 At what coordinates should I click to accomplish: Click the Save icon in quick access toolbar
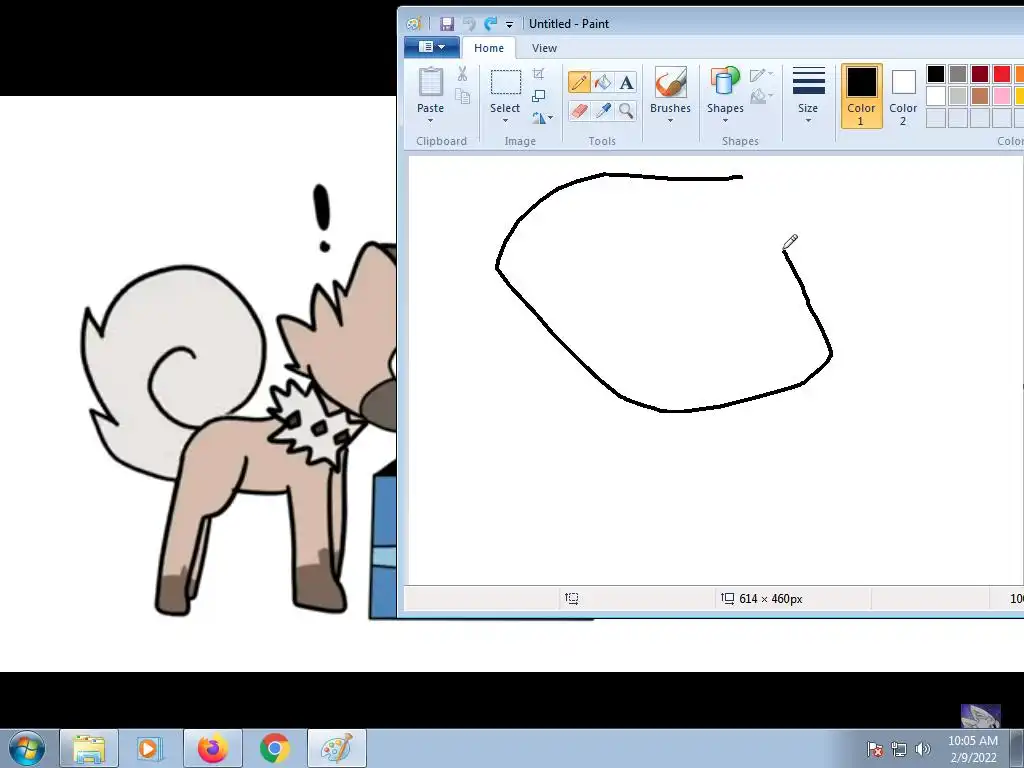pyautogui.click(x=447, y=24)
